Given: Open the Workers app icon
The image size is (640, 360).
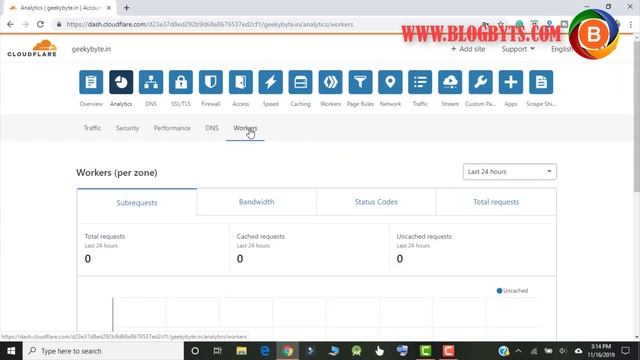Looking at the screenshot, I should point(331,82).
